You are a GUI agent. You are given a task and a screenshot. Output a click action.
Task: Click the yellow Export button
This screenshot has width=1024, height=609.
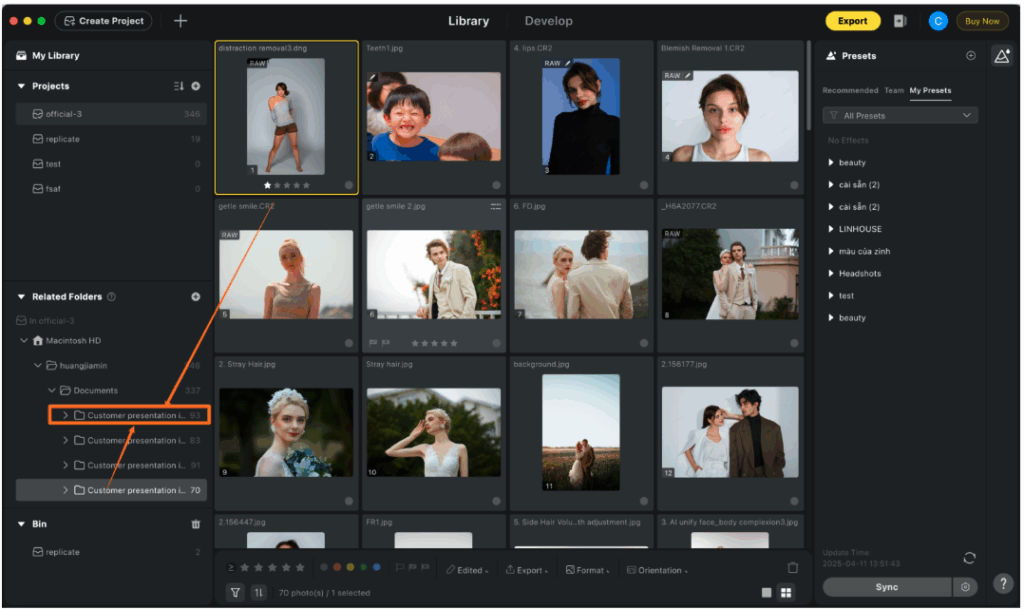click(x=853, y=21)
